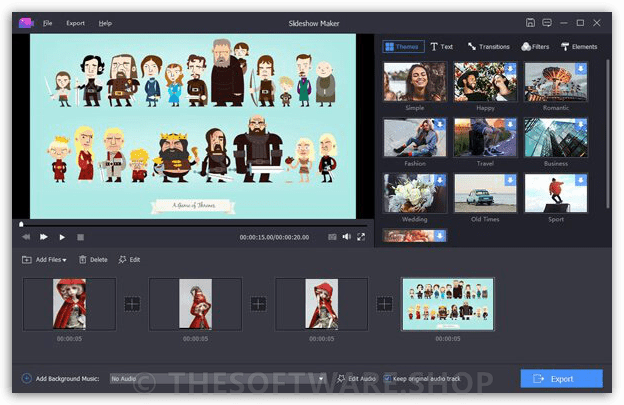Switch to the Elements tab
The height and width of the screenshot is (405, 624).
[x=579, y=47]
